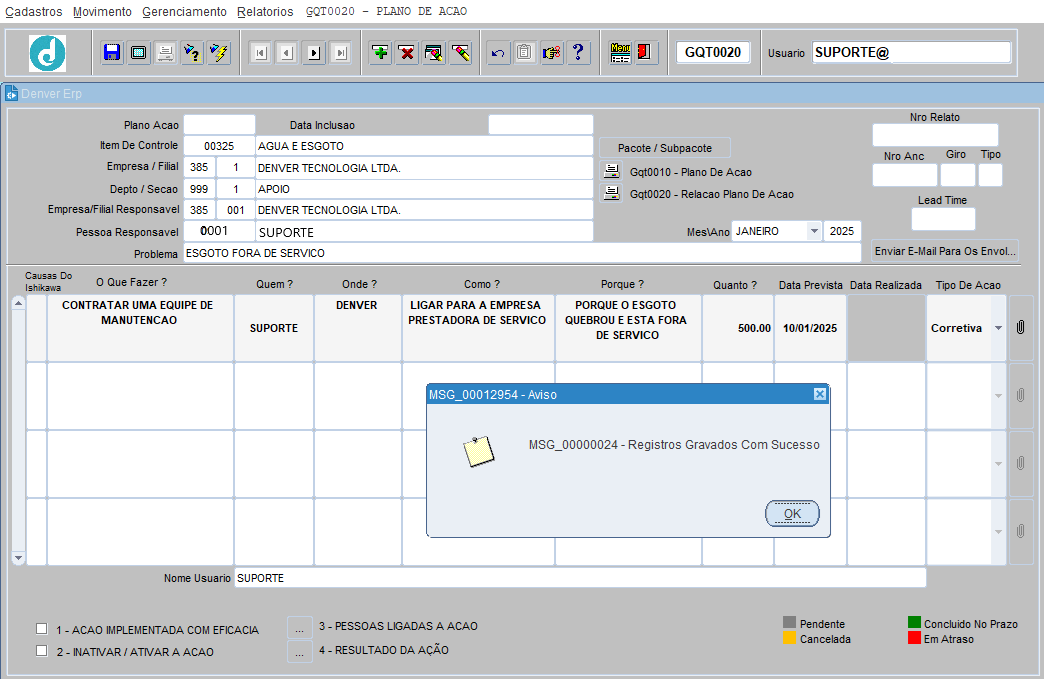The height and width of the screenshot is (679, 1044).
Task: Click the Execute Query flashlight lightning icon
Action: (218, 53)
